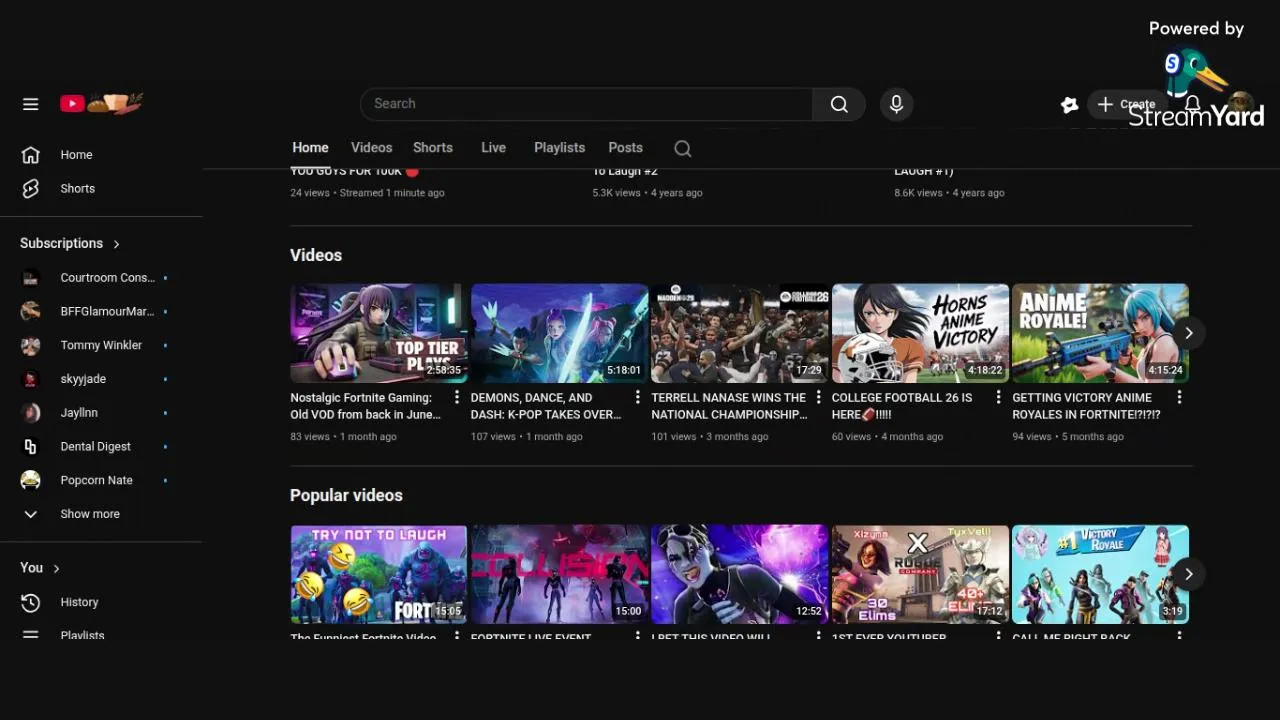Click the Create button
This screenshot has height=720, width=1280.
[x=1126, y=104]
